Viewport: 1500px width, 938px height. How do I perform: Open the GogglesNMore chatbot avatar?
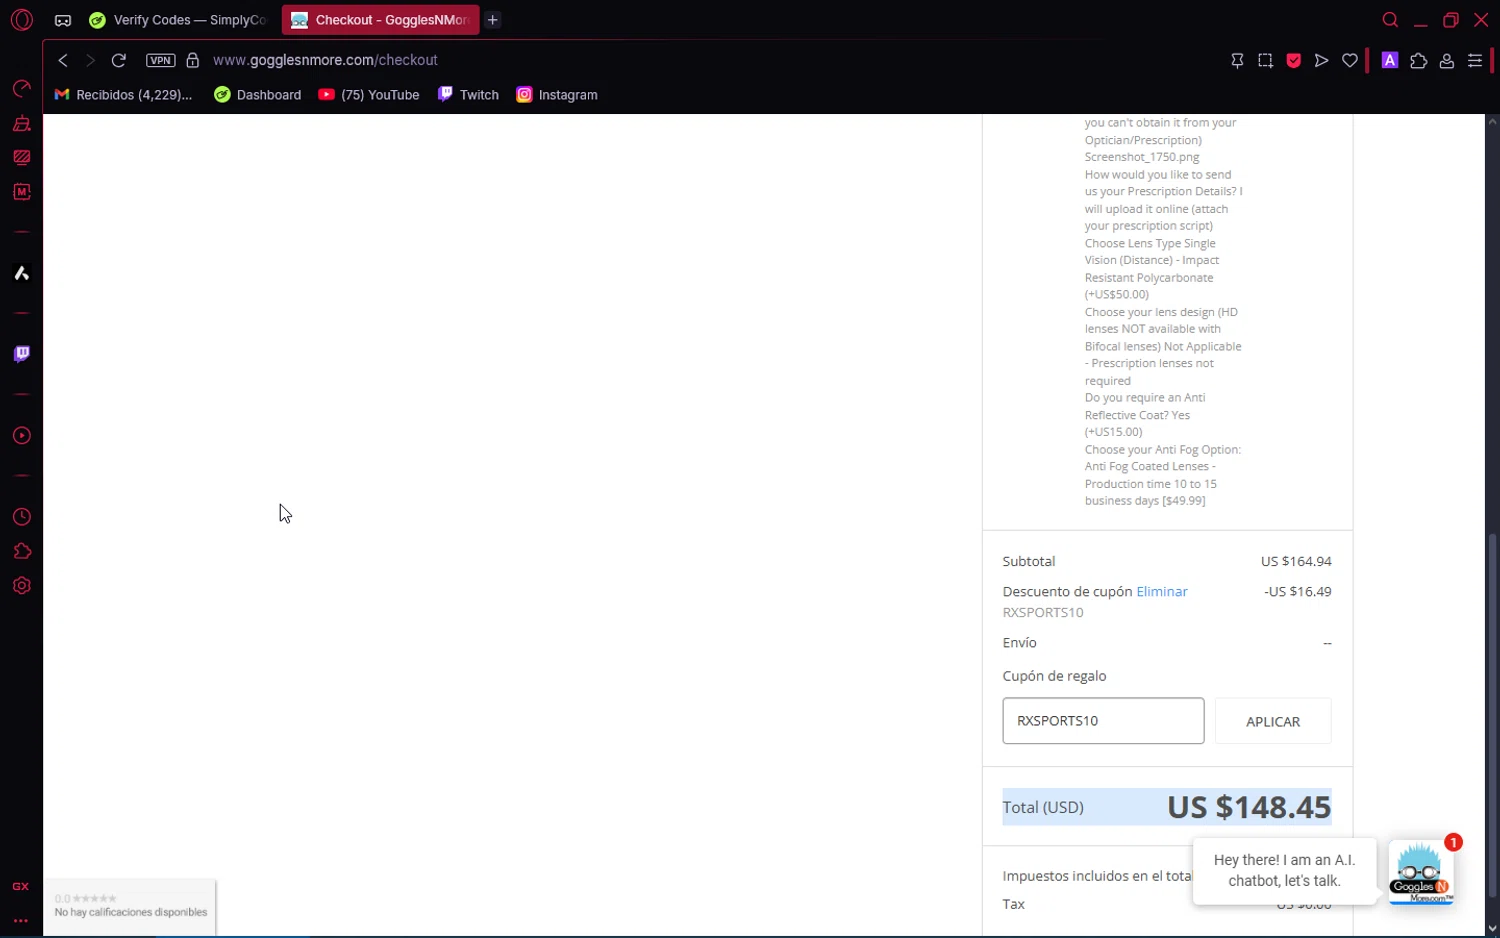(1421, 873)
